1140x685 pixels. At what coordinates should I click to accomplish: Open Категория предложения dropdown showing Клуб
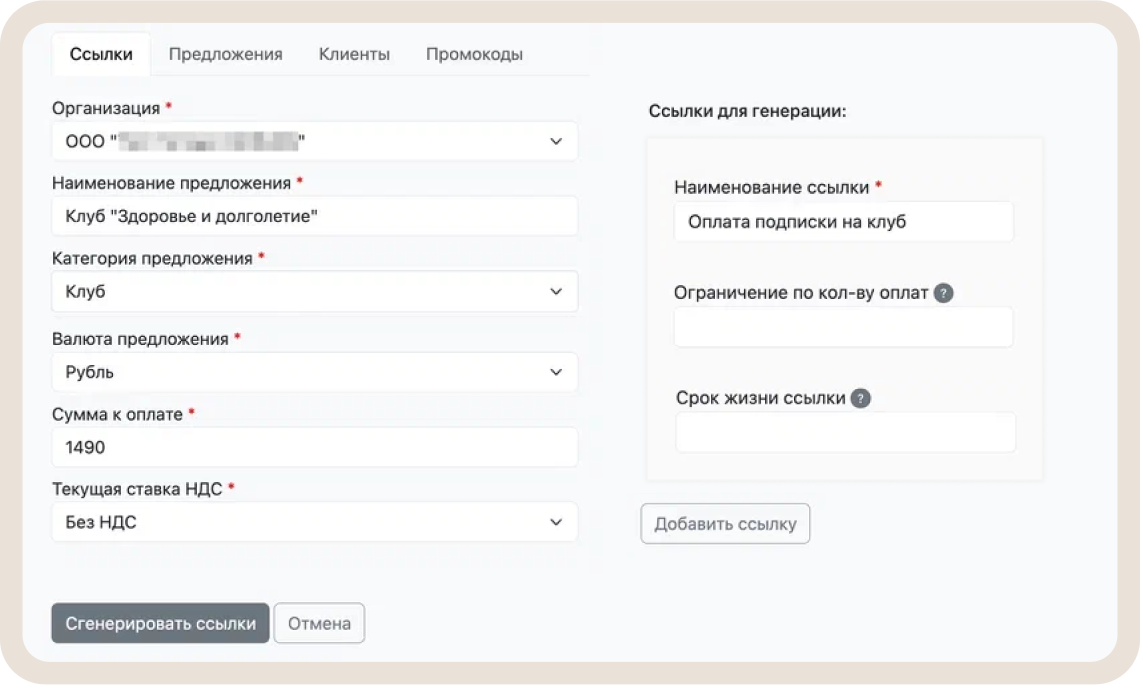click(x=315, y=292)
